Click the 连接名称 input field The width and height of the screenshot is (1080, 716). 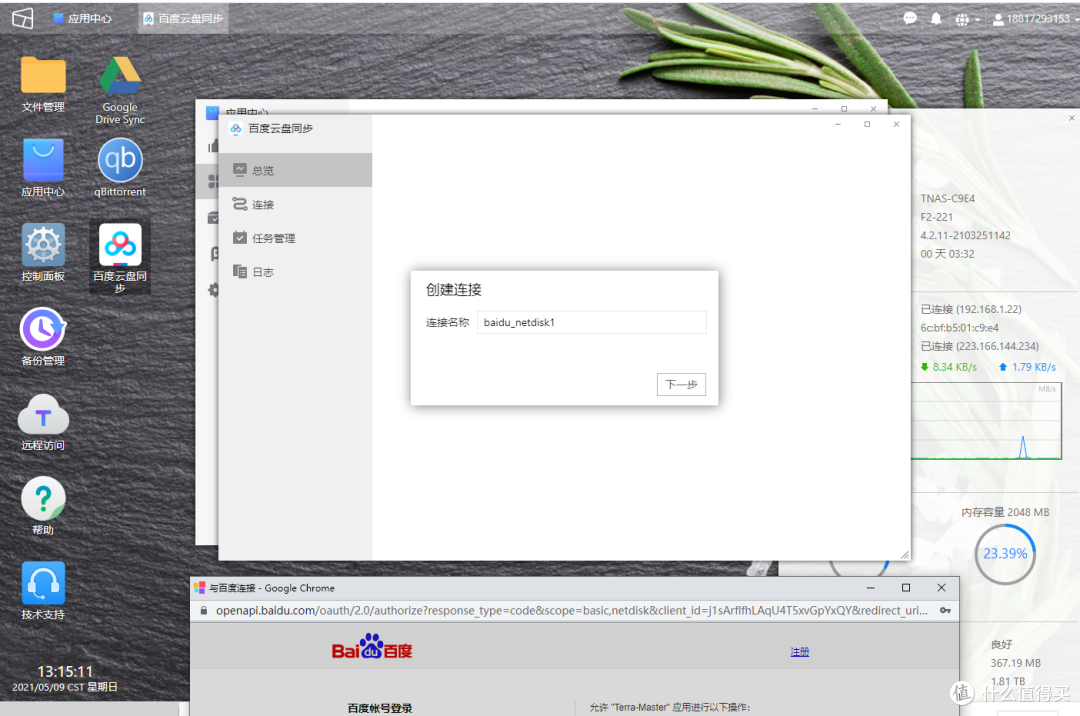(592, 322)
